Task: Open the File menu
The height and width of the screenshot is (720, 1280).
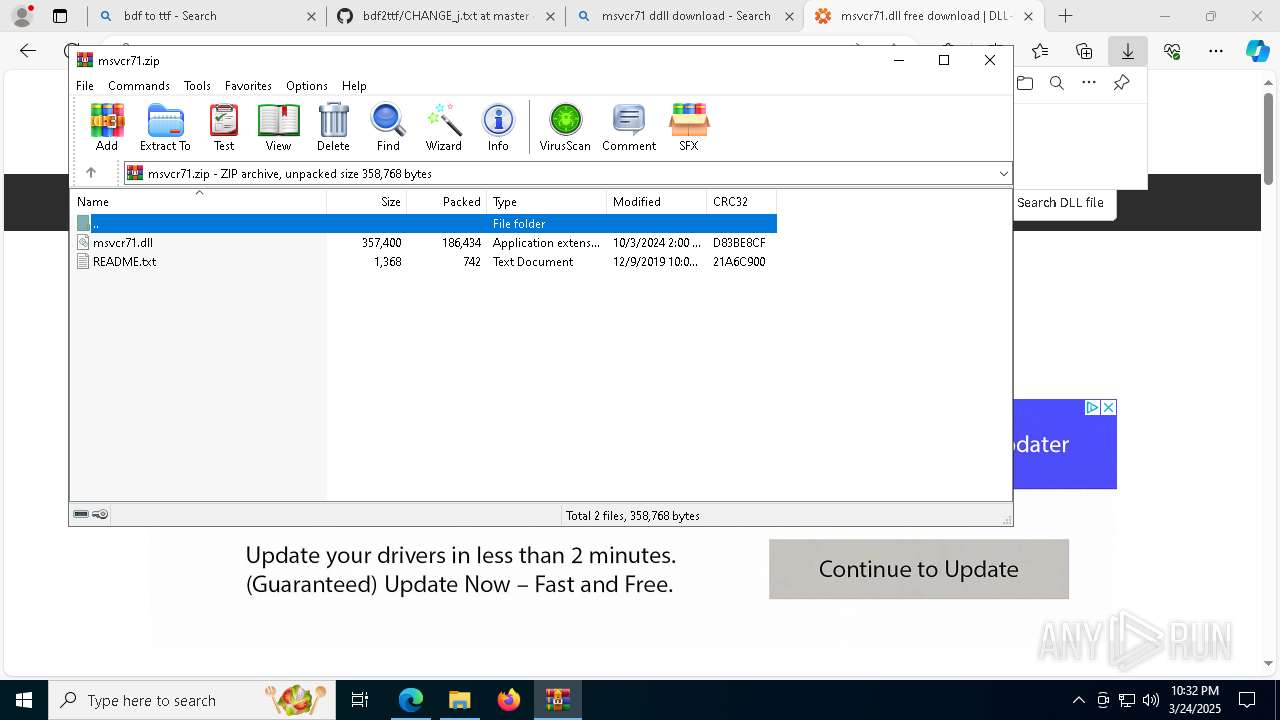Action: point(85,86)
